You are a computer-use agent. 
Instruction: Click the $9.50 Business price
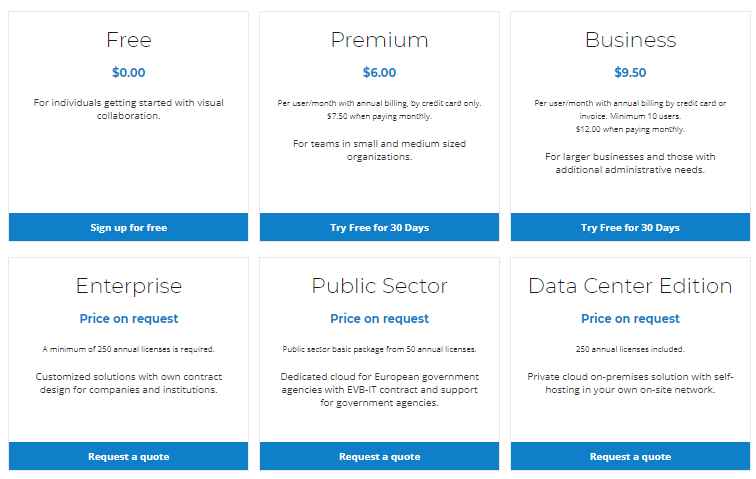click(630, 72)
